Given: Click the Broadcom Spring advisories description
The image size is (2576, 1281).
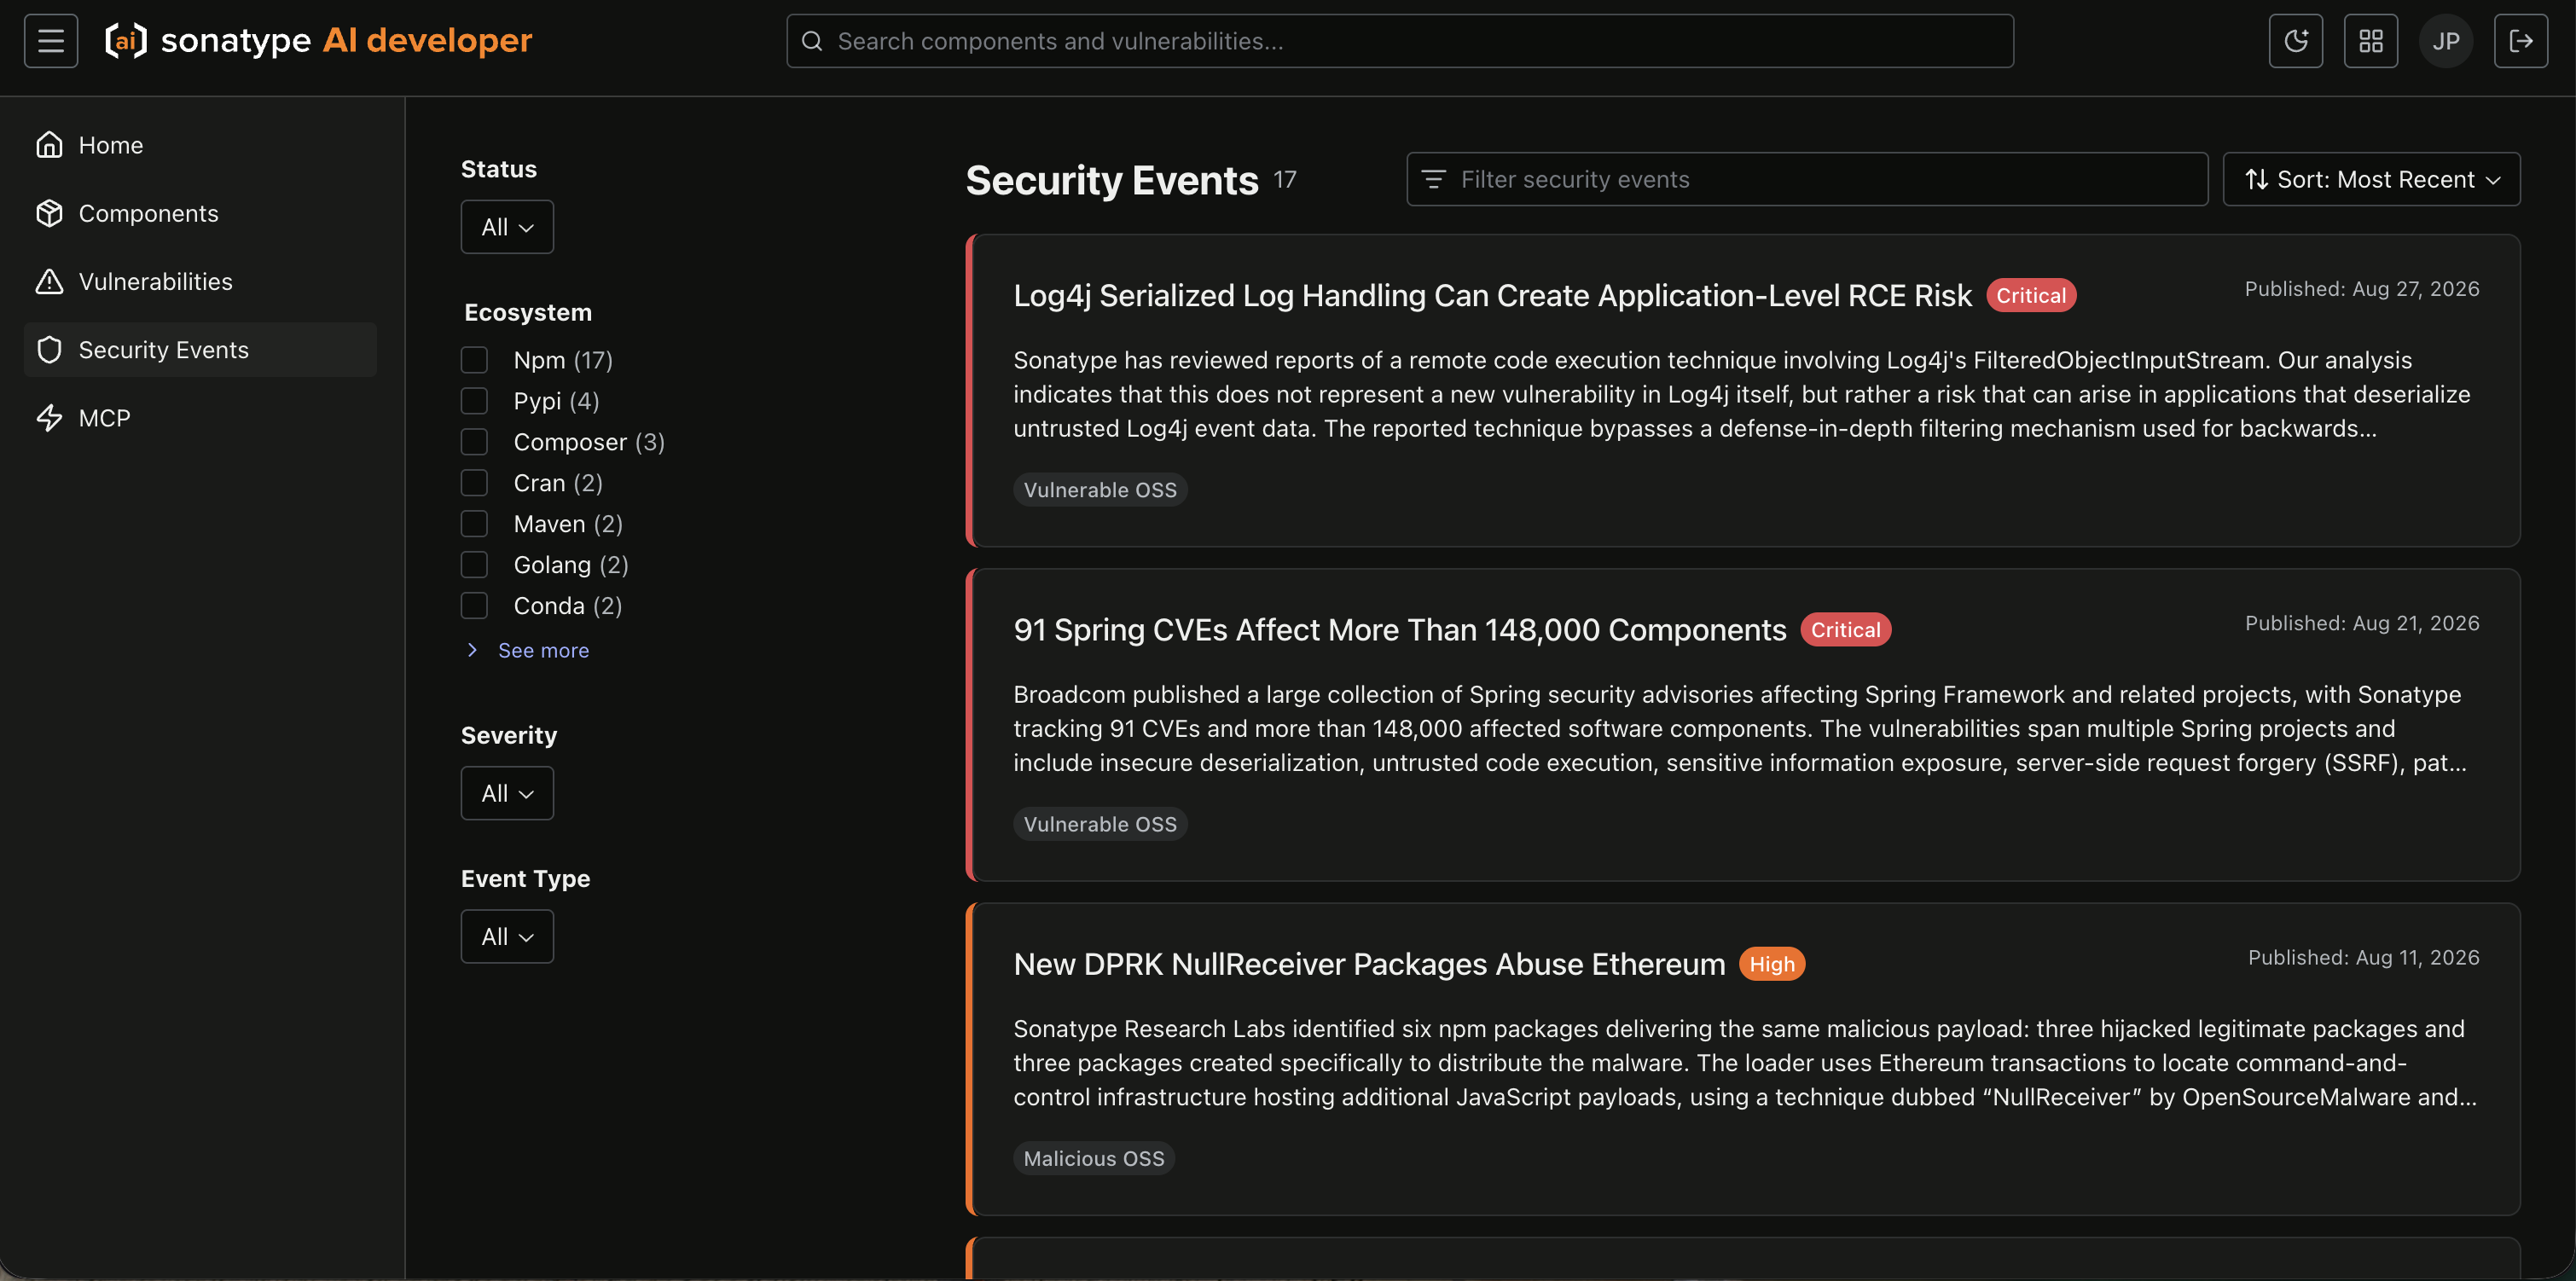Looking at the screenshot, I should [x=1740, y=728].
